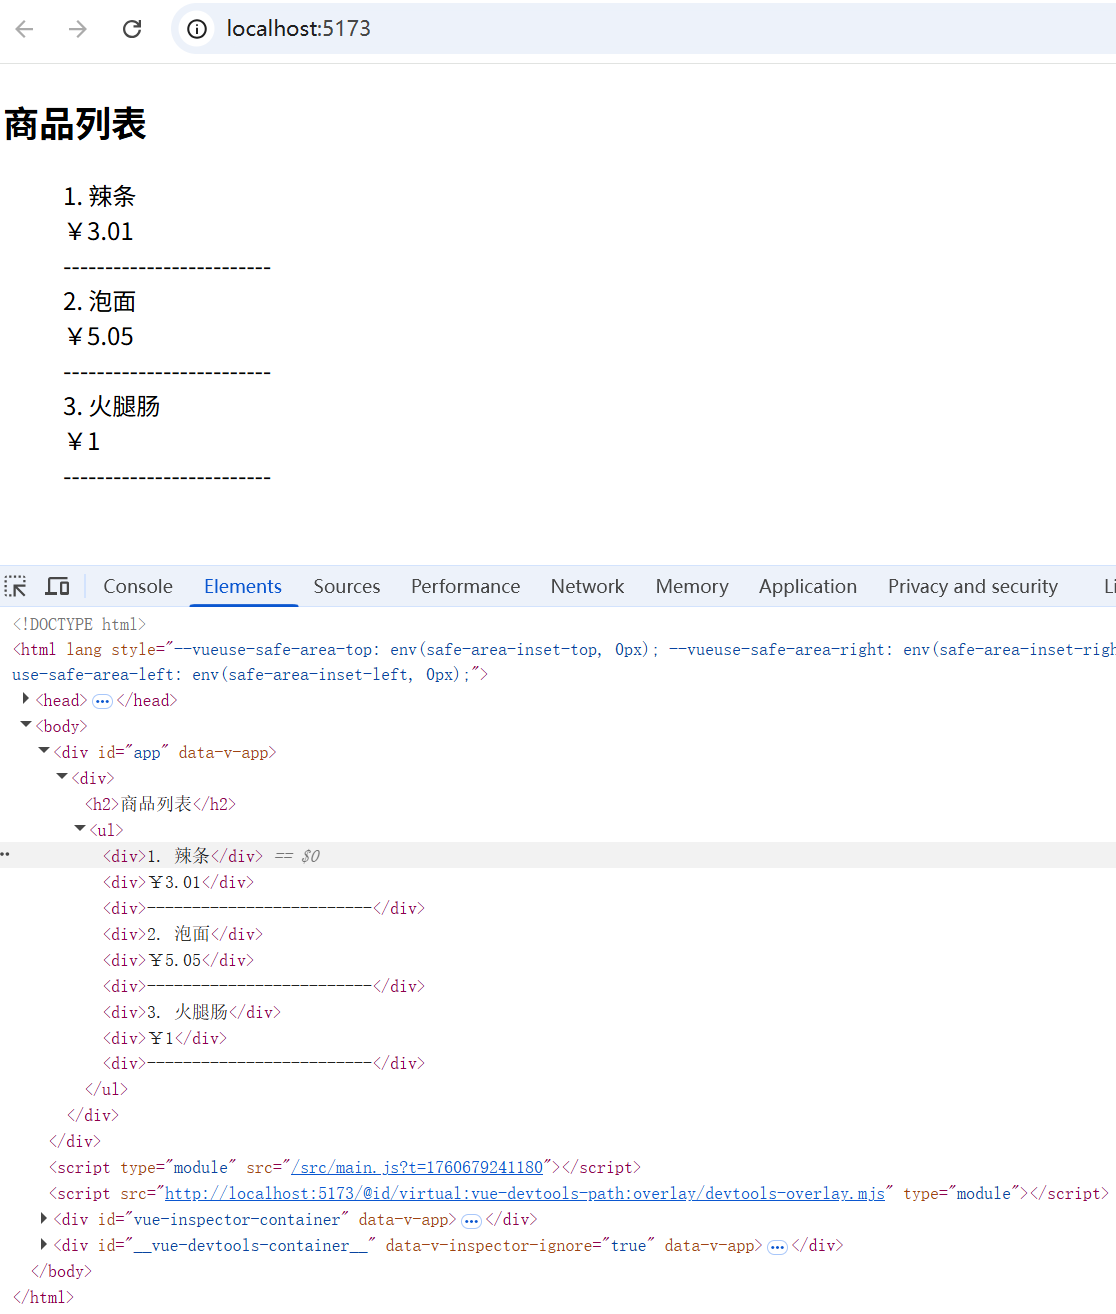Click ellipsis badge on vue-inspector-container row
The width and height of the screenshot is (1116, 1314).
pos(471,1220)
